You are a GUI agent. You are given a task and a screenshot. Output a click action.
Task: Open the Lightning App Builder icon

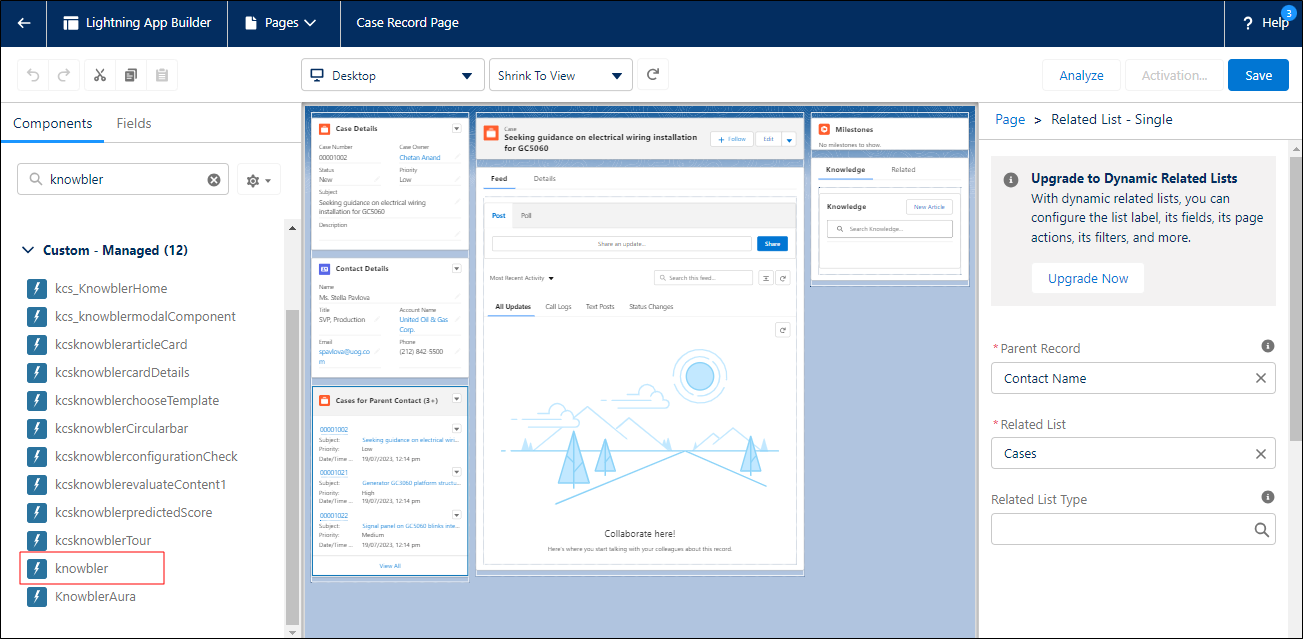(x=71, y=22)
